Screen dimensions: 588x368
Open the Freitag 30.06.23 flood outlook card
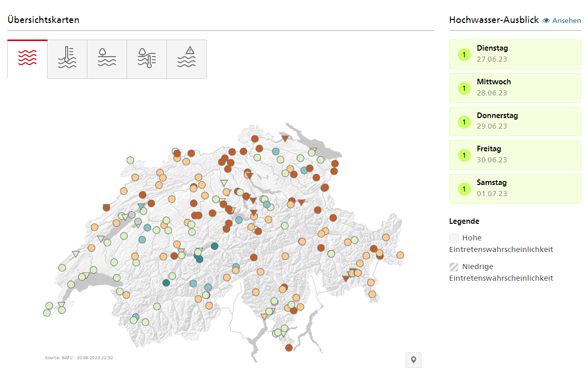point(515,155)
